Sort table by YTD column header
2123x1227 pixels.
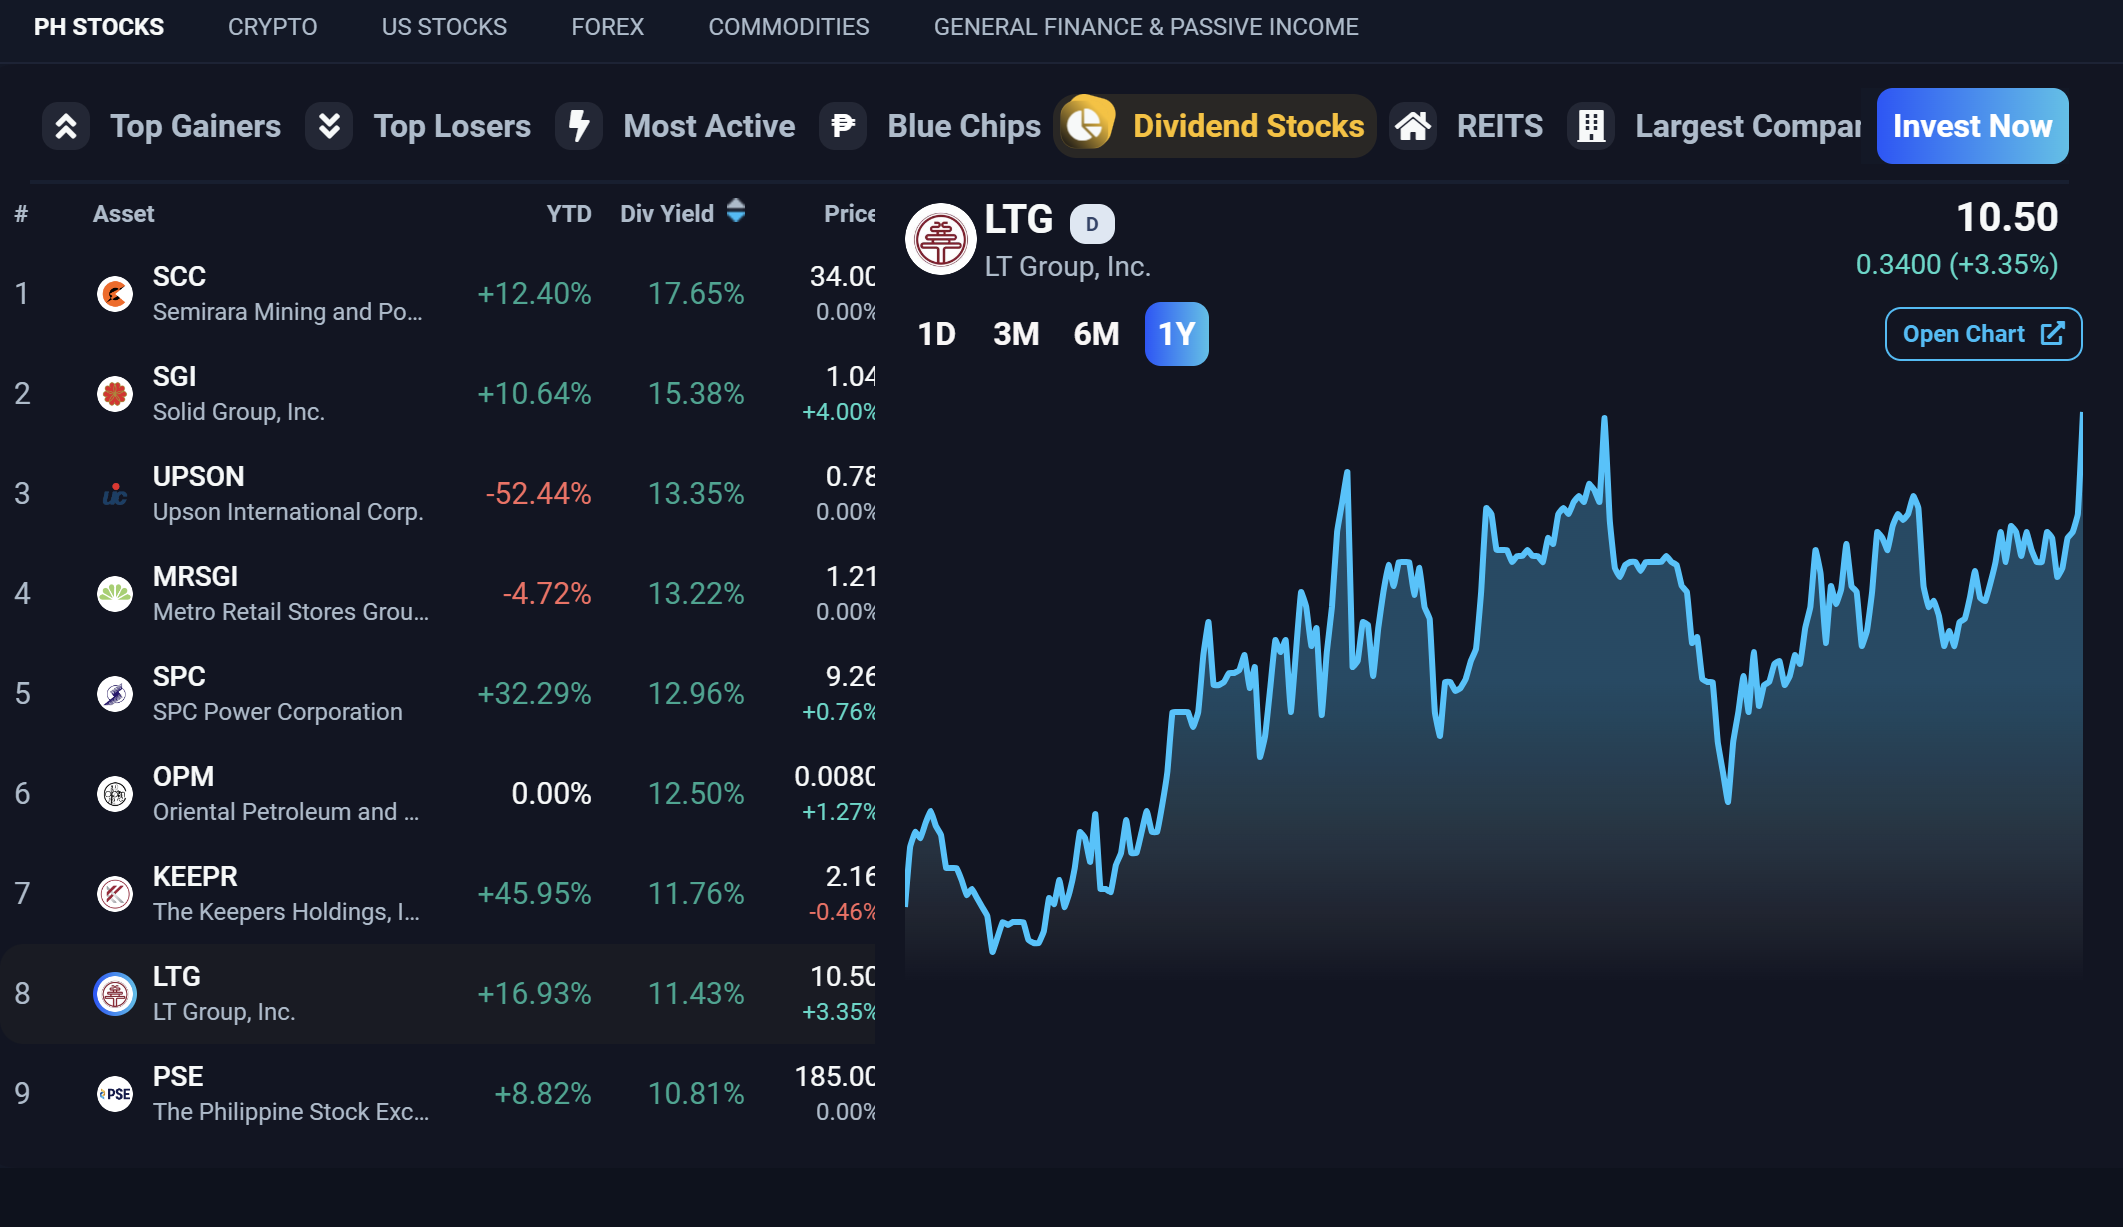coord(568,214)
